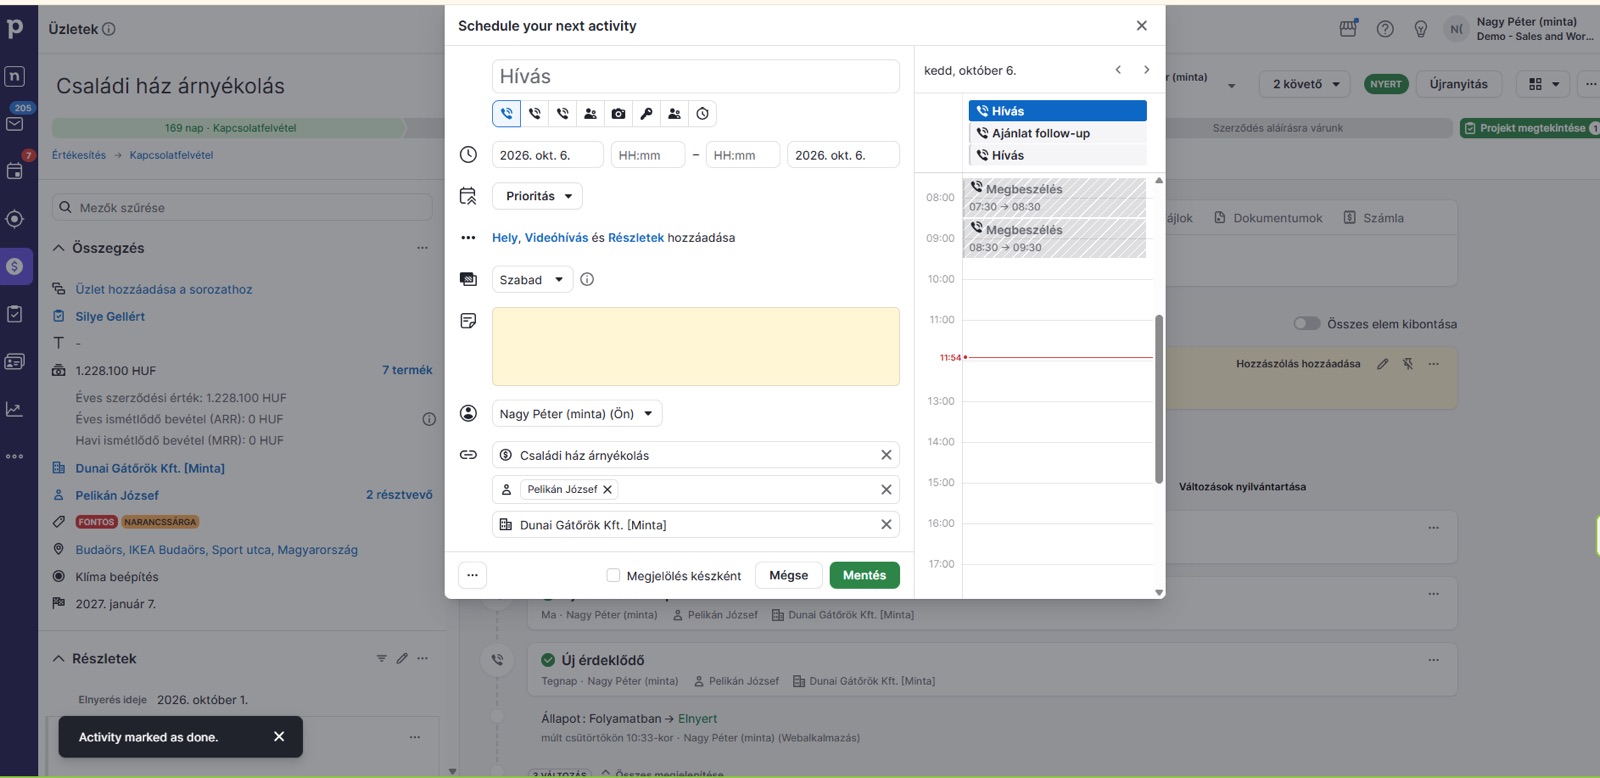The width and height of the screenshot is (1600, 778).
Task: Open the Prioritás dropdown
Action: click(537, 196)
